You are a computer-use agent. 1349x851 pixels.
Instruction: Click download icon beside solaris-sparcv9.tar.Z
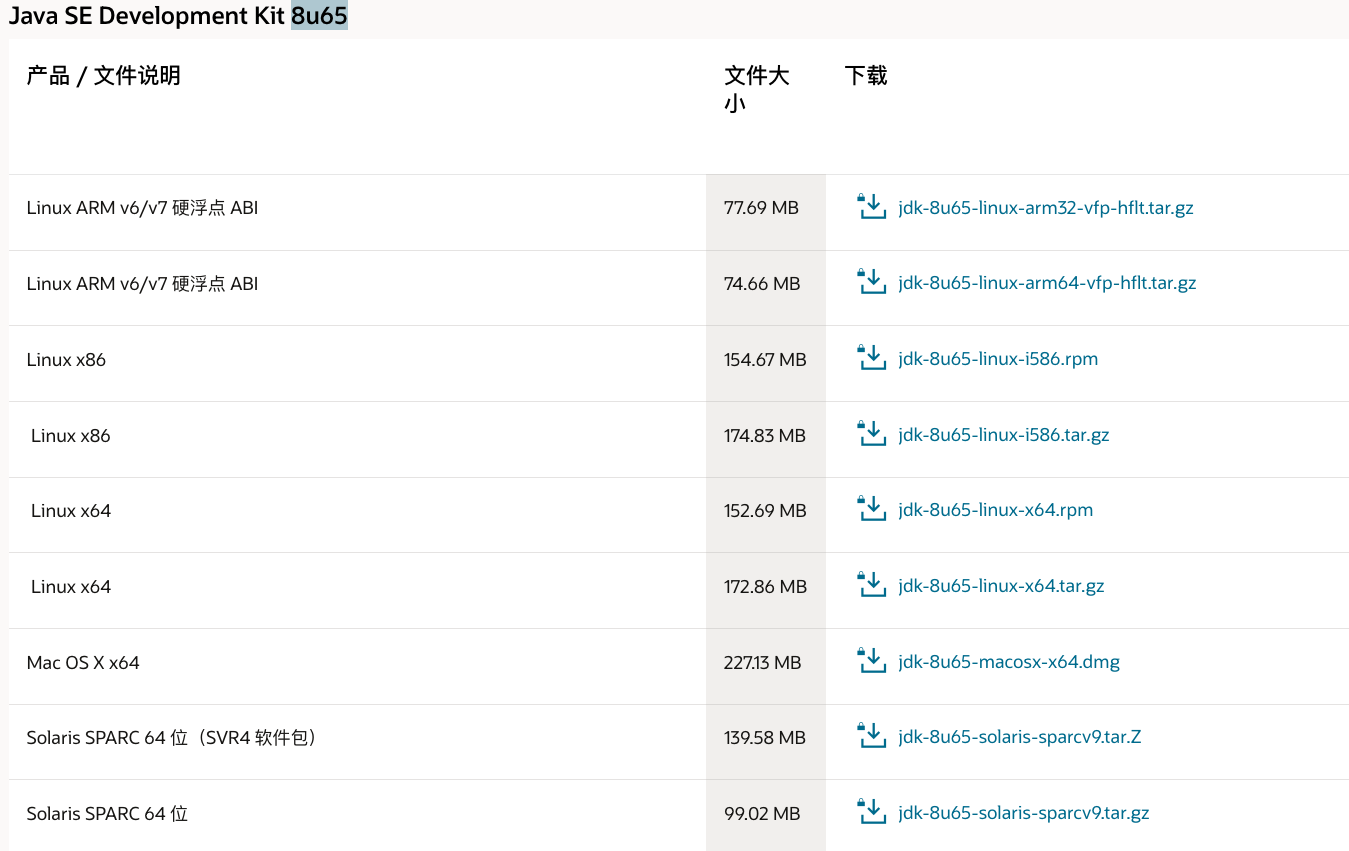tap(872, 737)
